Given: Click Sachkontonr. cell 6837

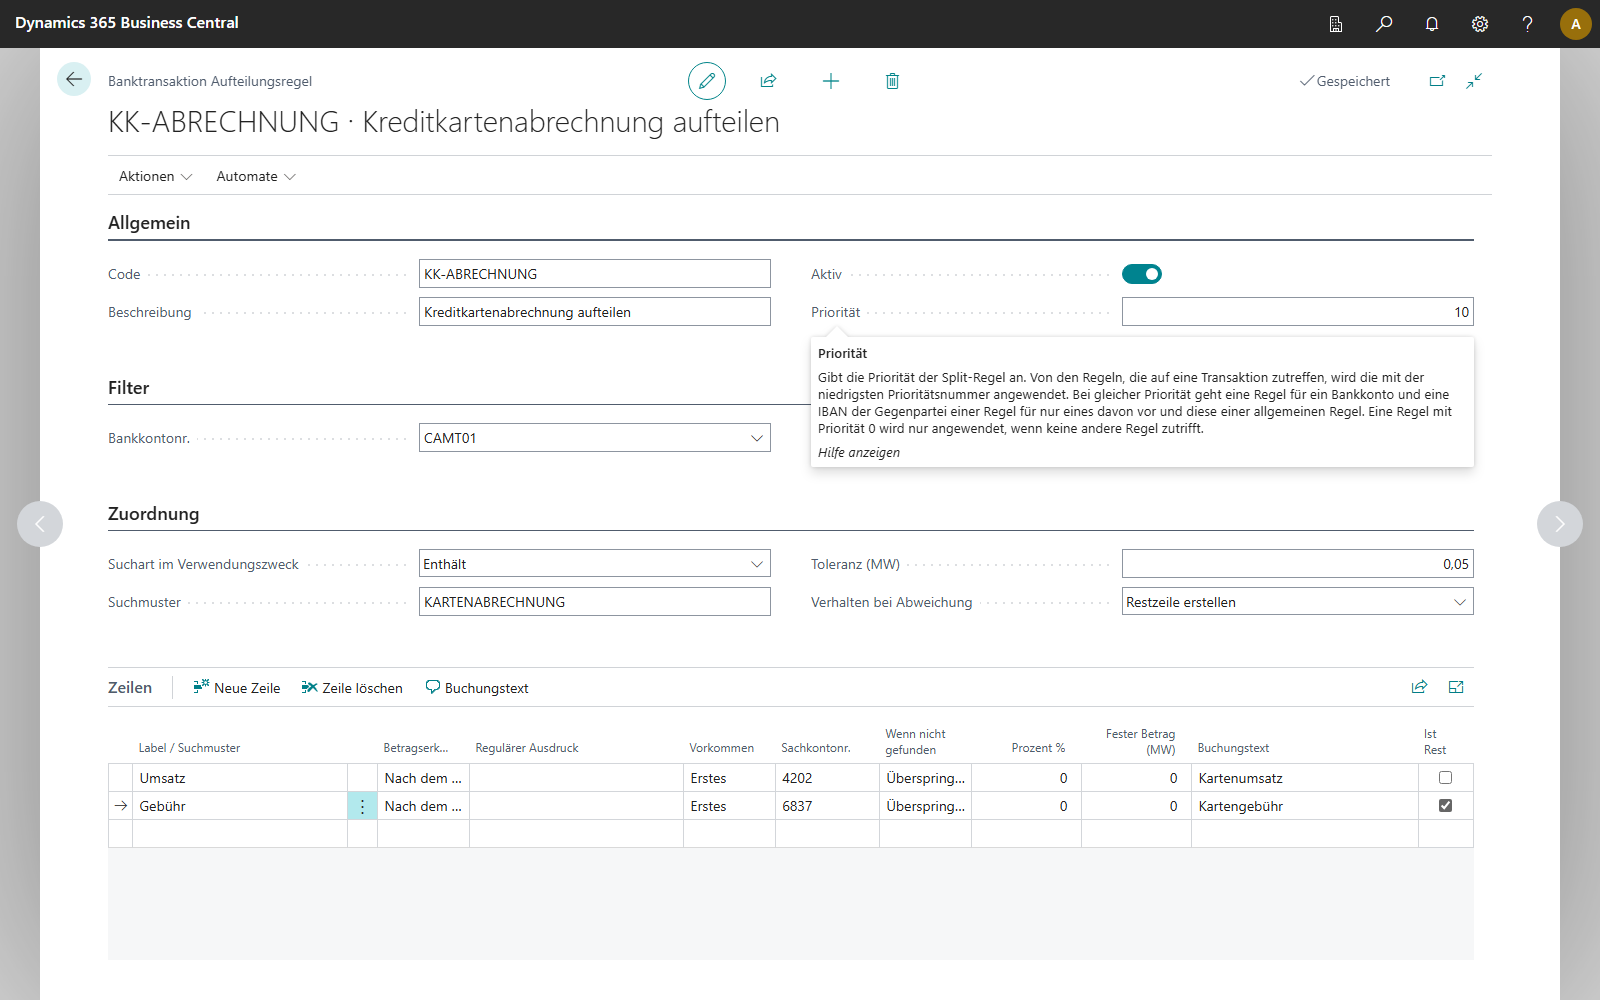Looking at the screenshot, I should point(827,806).
